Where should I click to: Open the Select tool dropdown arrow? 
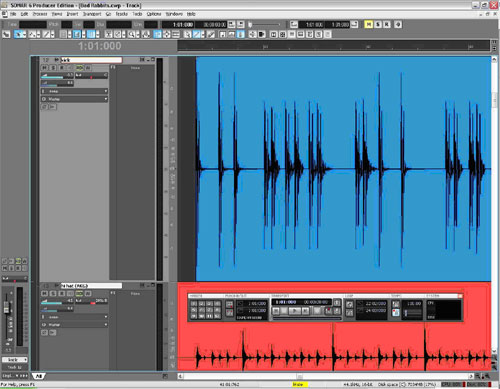click(x=25, y=34)
